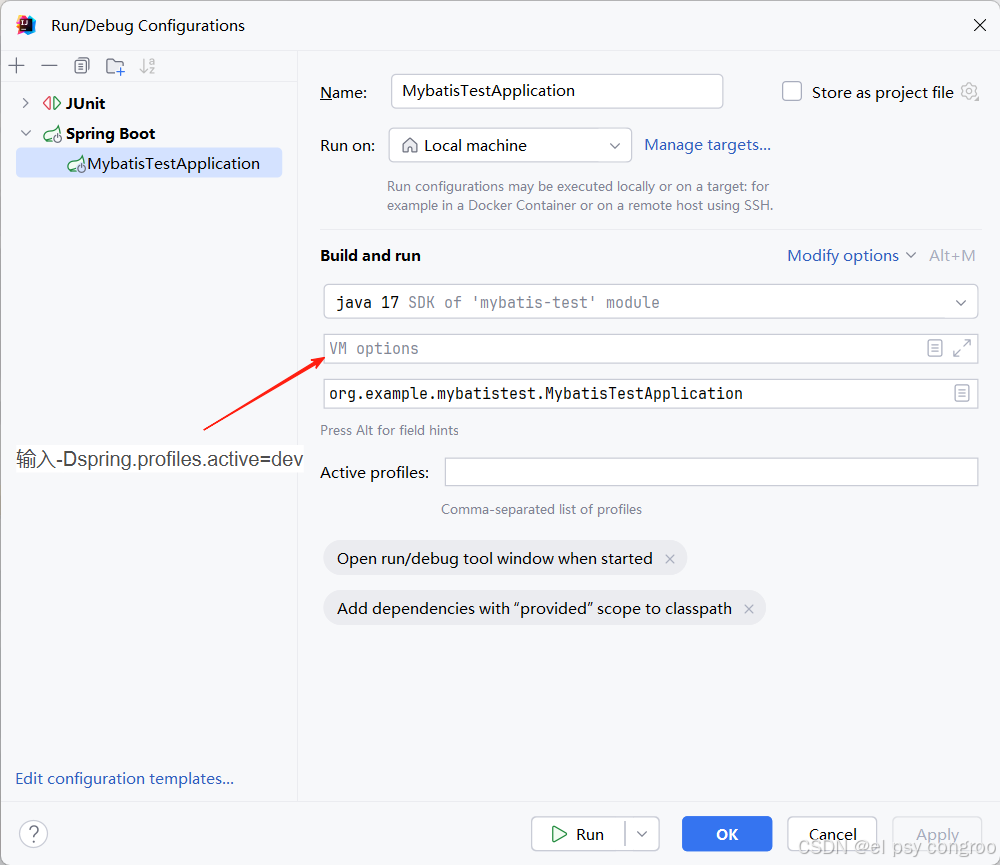Click the JUnit icon in the tree
The width and height of the screenshot is (1000, 865).
click(x=52, y=103)
